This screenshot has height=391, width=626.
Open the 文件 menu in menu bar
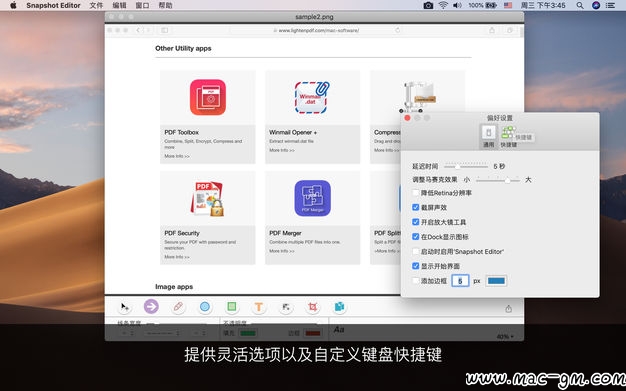96,5
